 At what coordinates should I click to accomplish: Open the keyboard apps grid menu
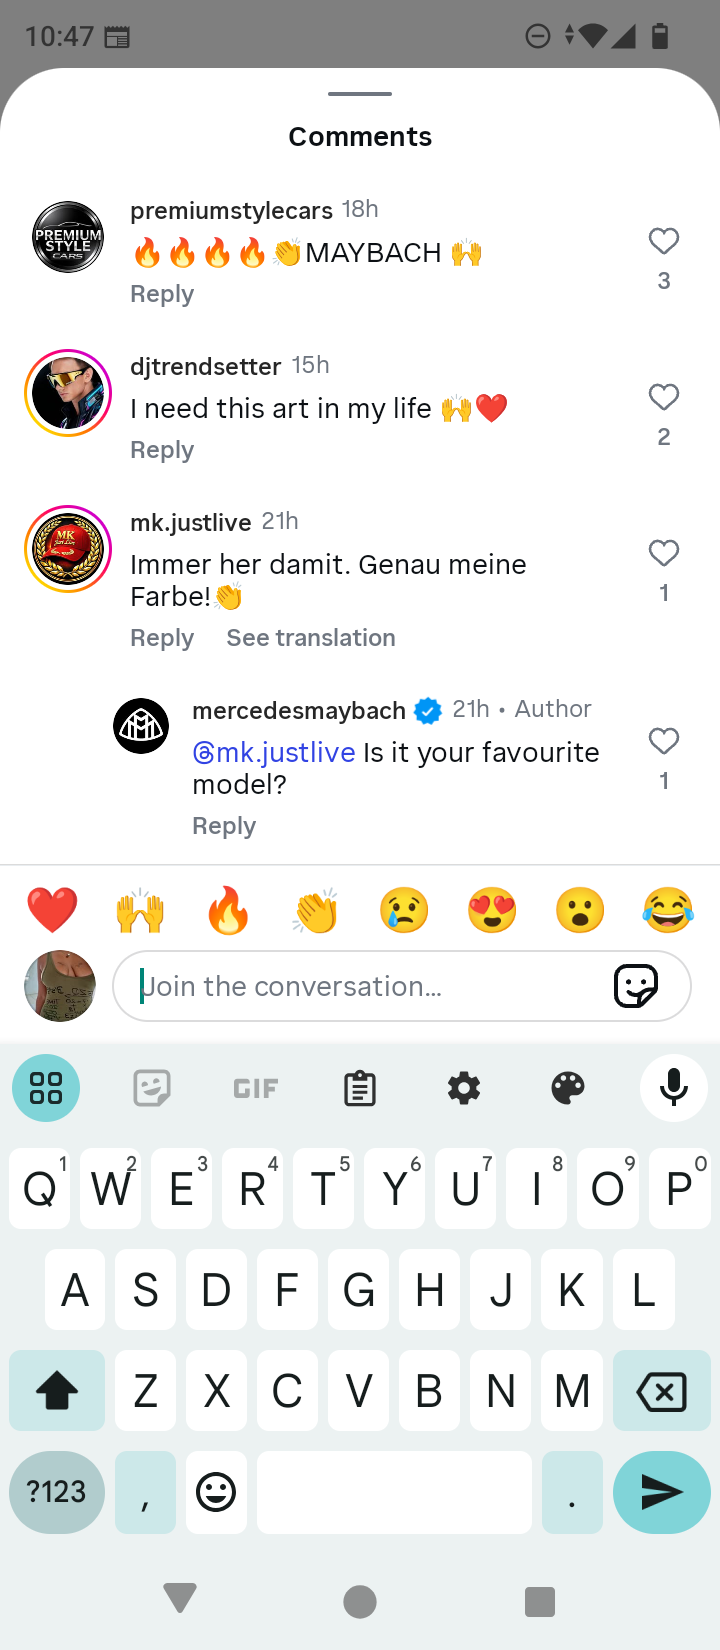(46, 1088)
